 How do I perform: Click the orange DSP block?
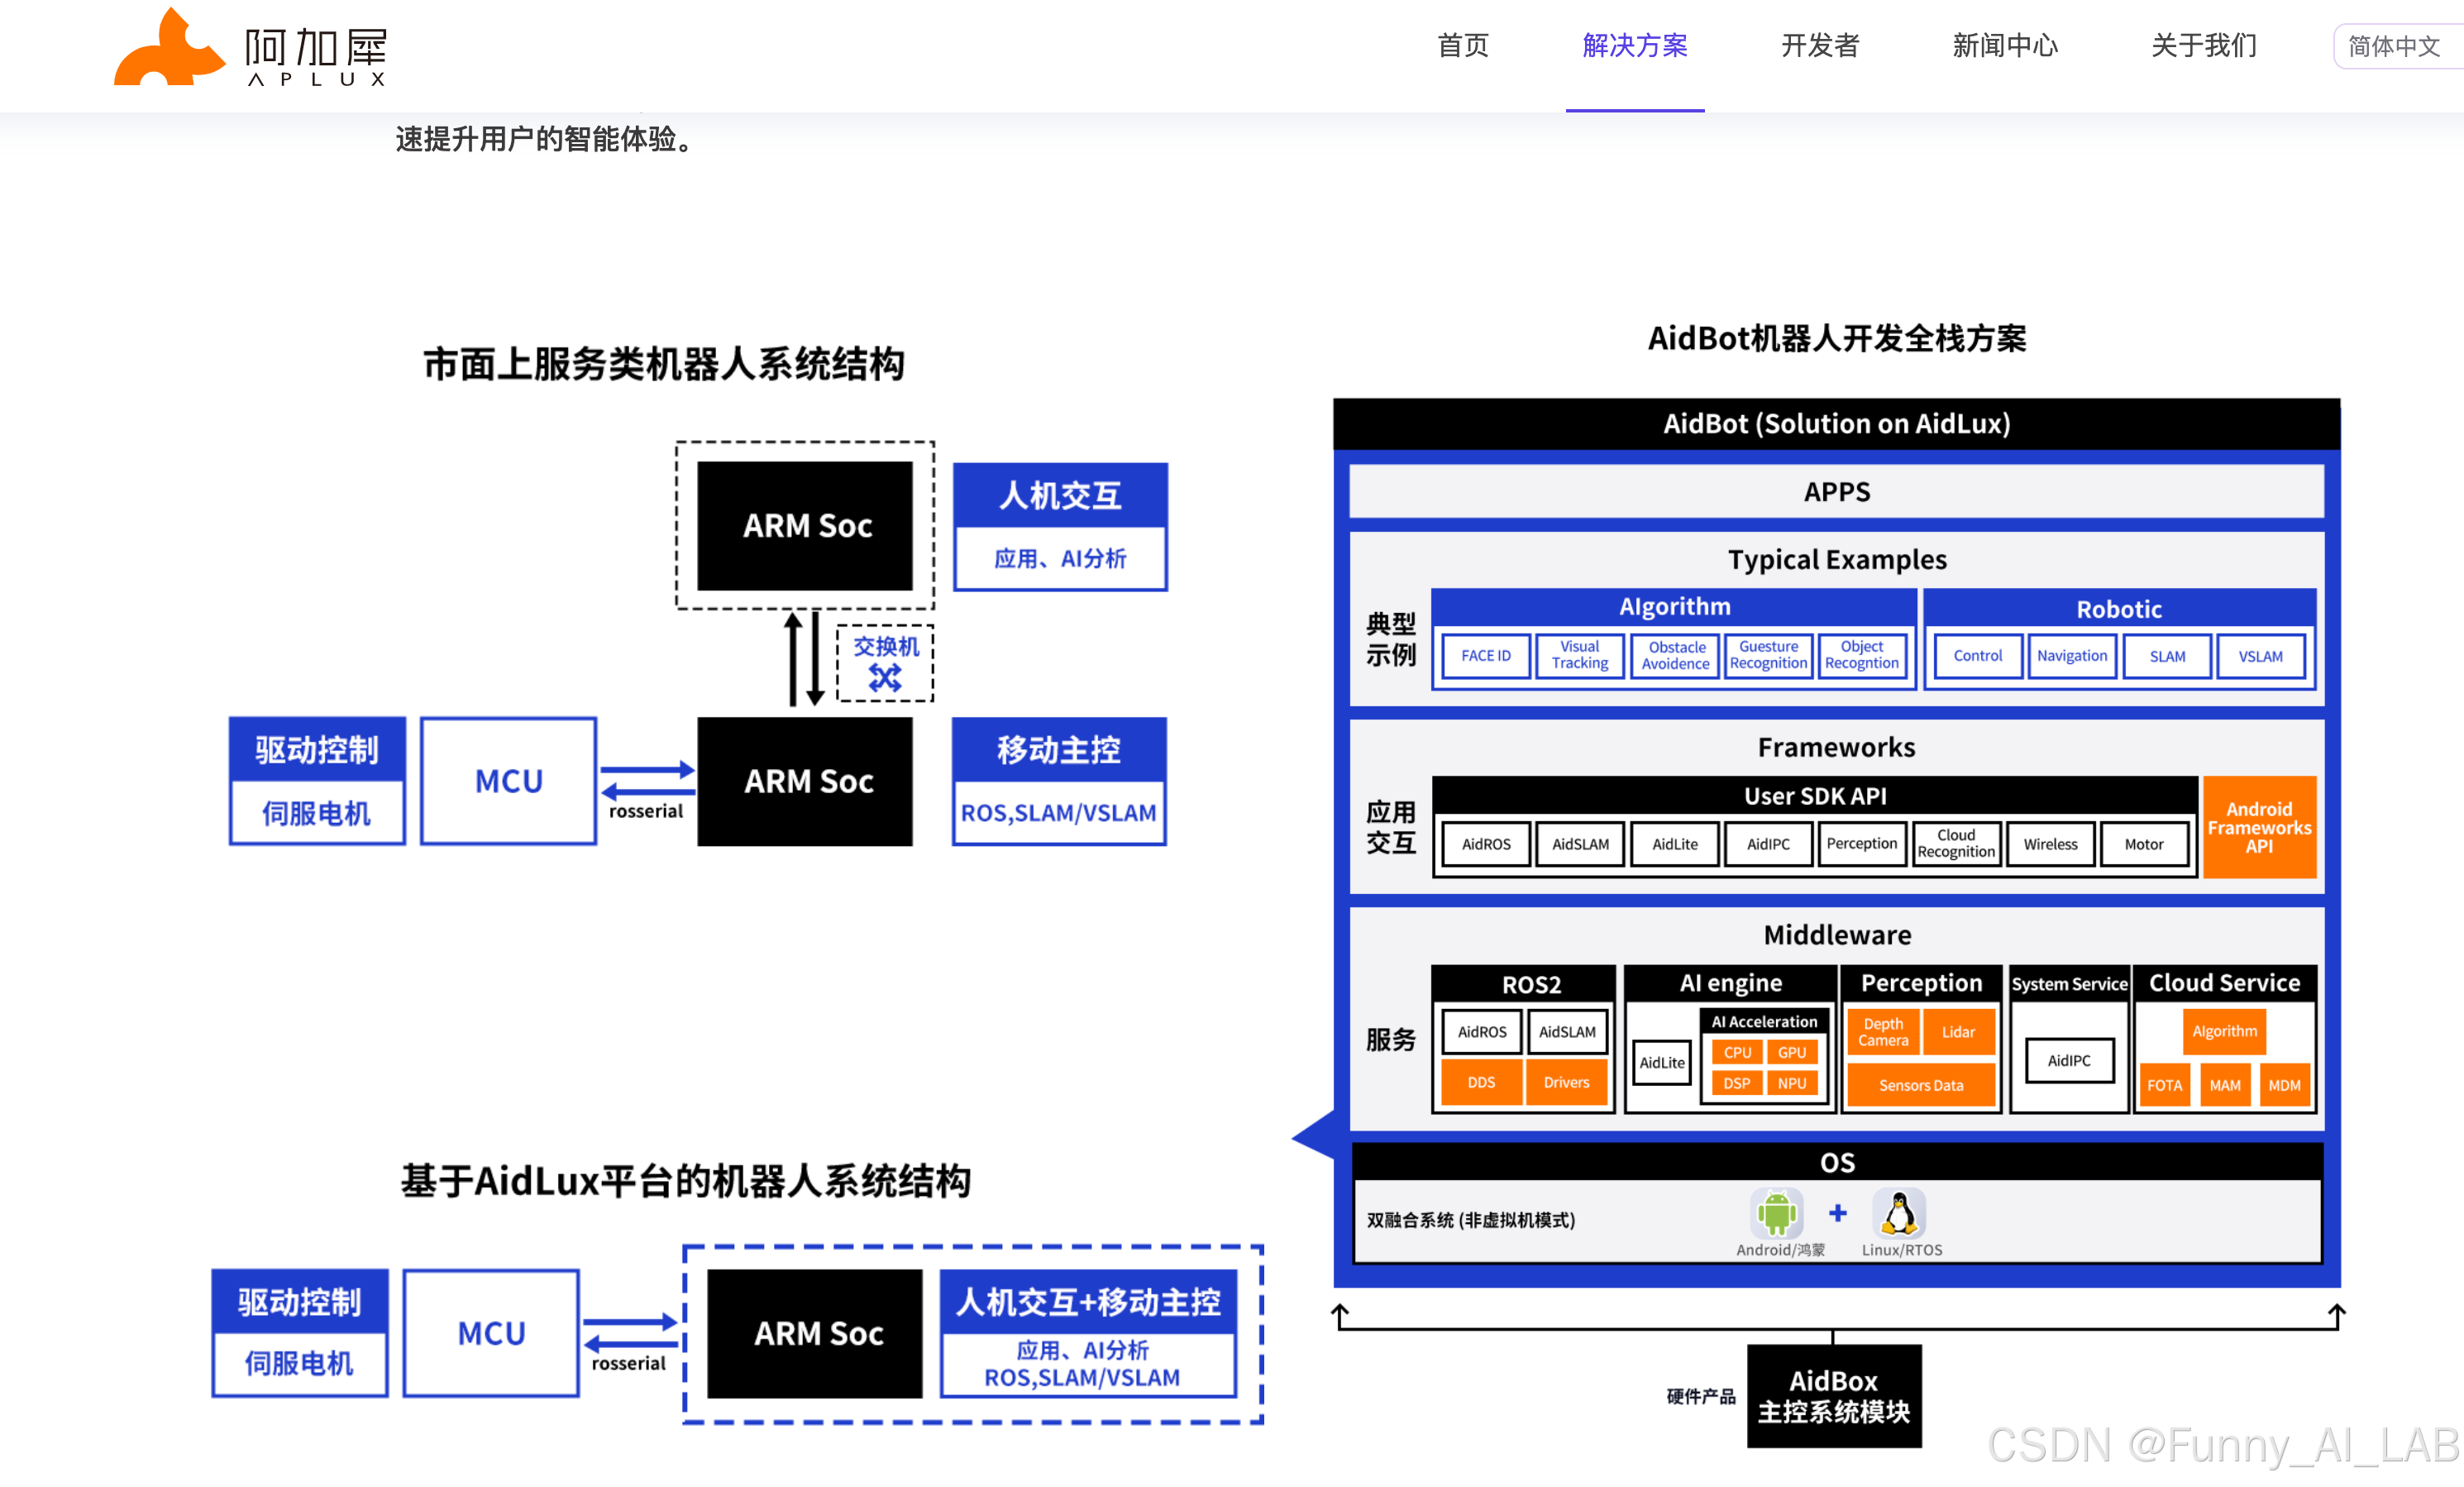(1737, 1084)
